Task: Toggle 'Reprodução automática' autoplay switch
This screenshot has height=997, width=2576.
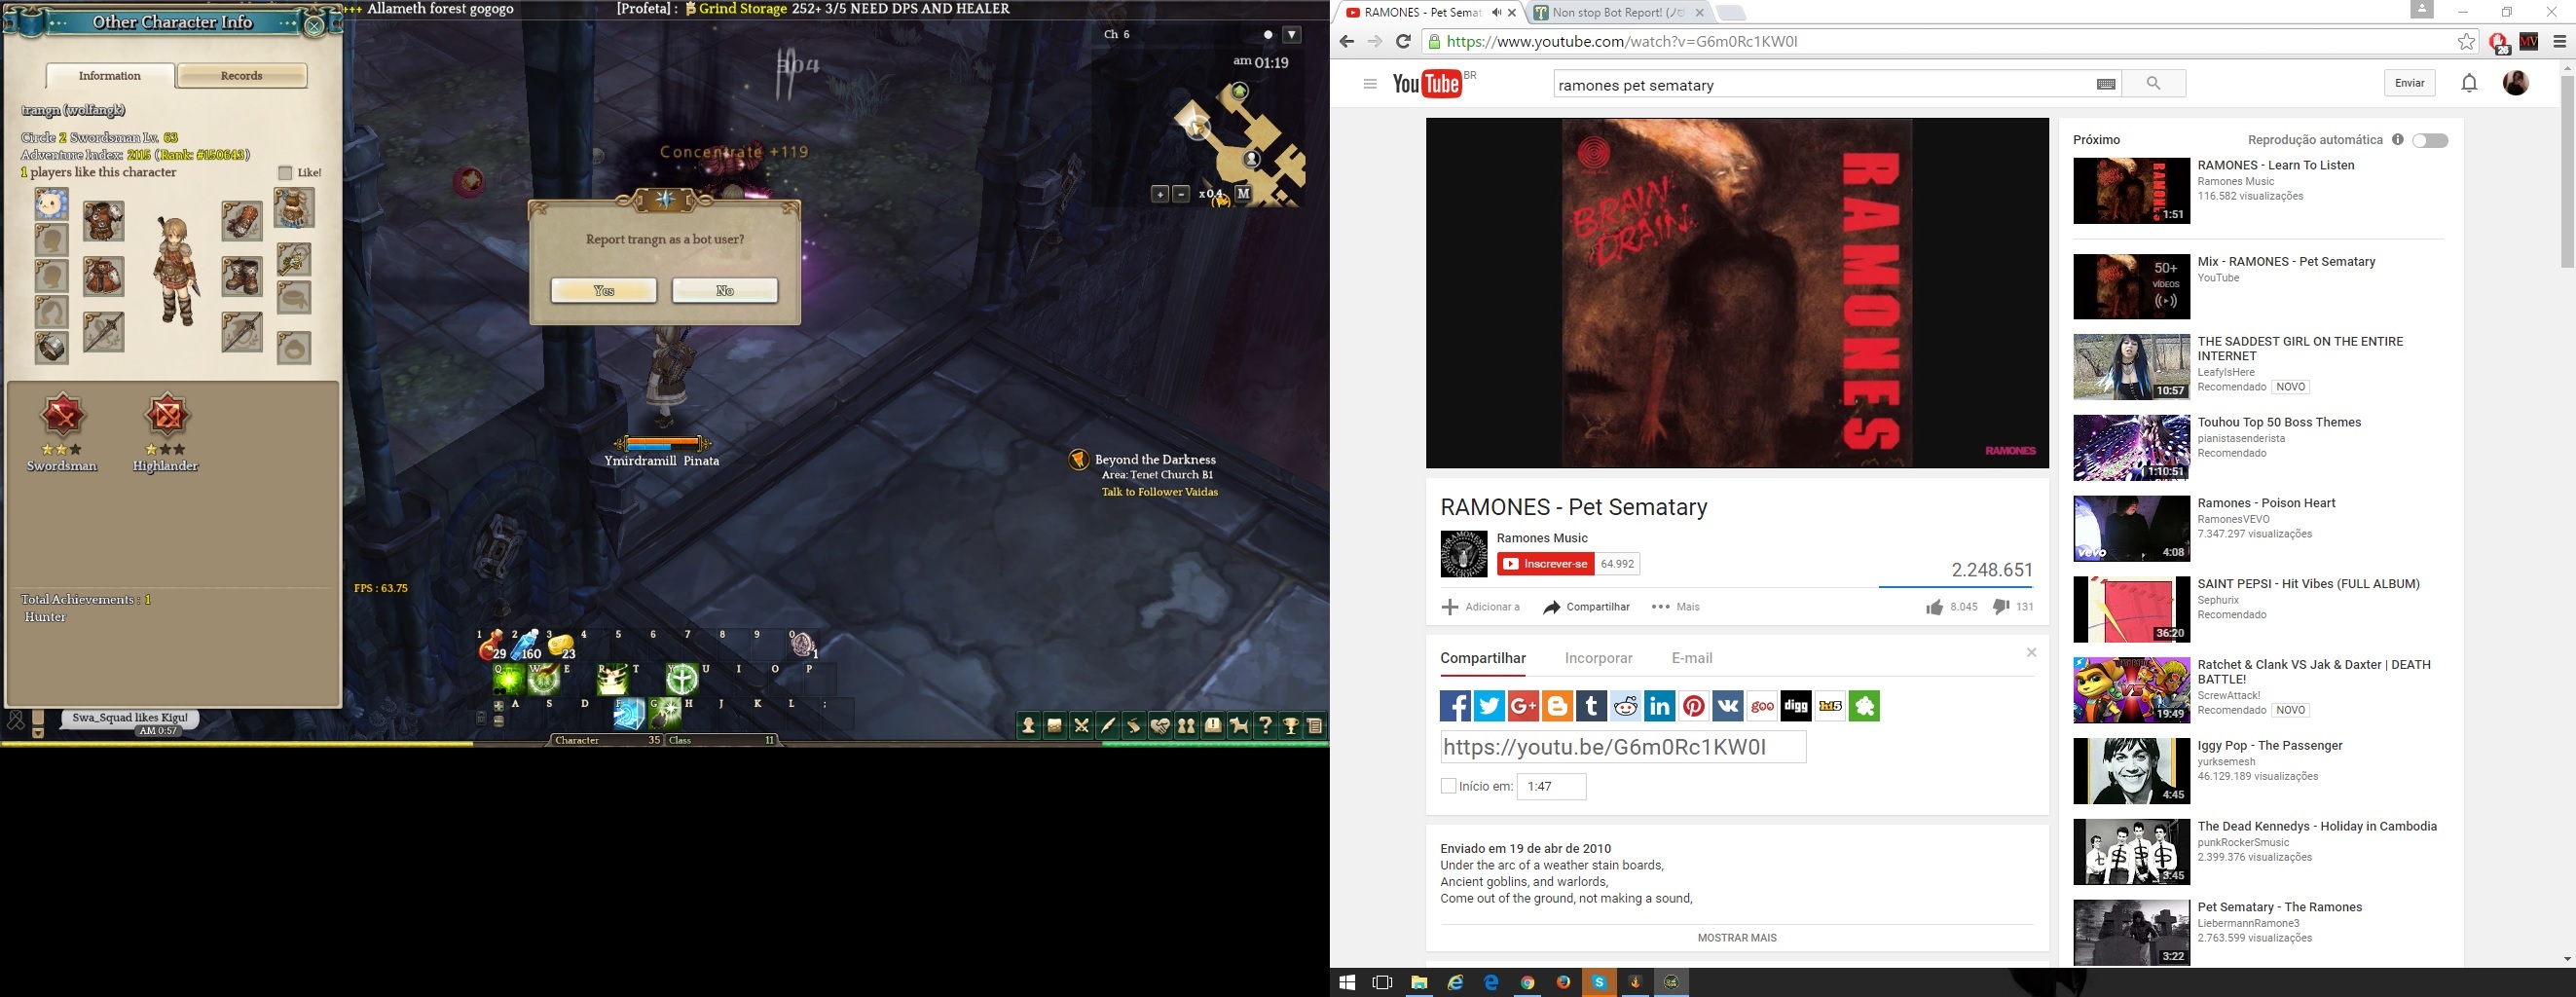Action: (x=2429, y=140)
